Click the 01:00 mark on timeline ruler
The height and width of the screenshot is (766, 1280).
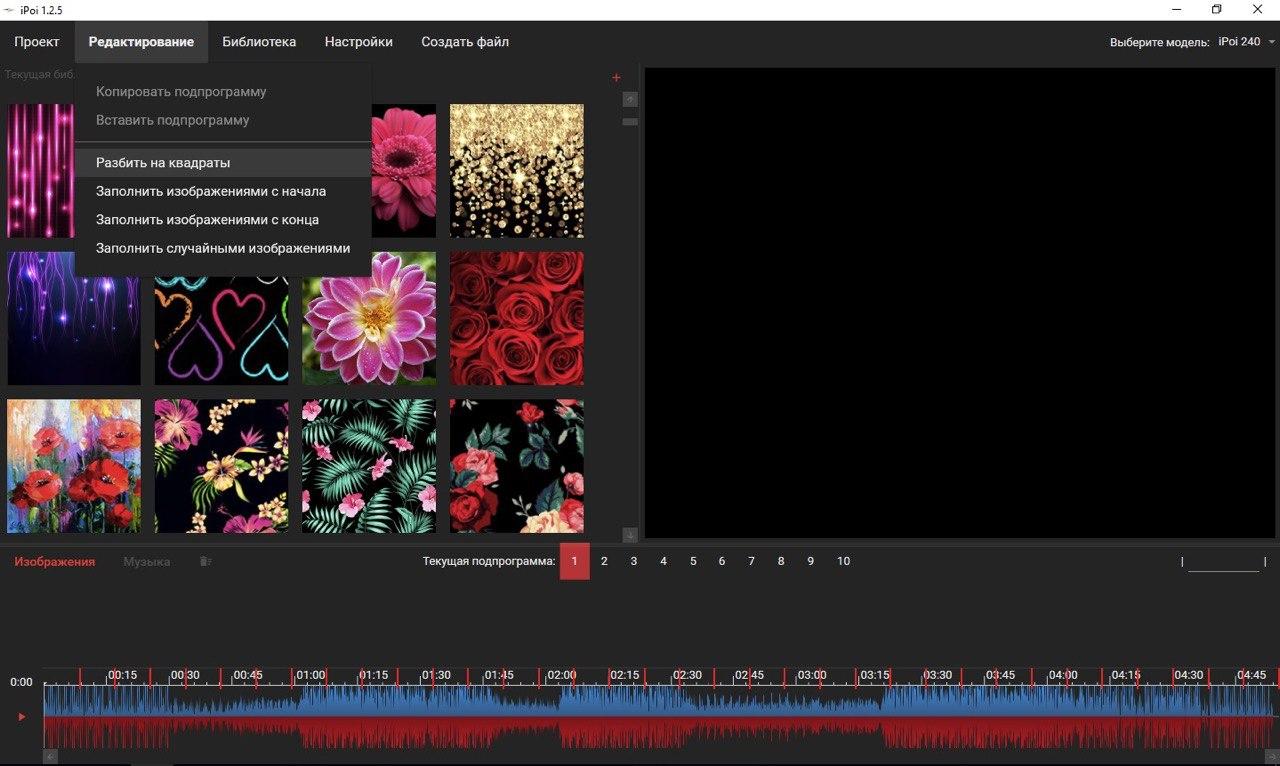coord(311,675)
